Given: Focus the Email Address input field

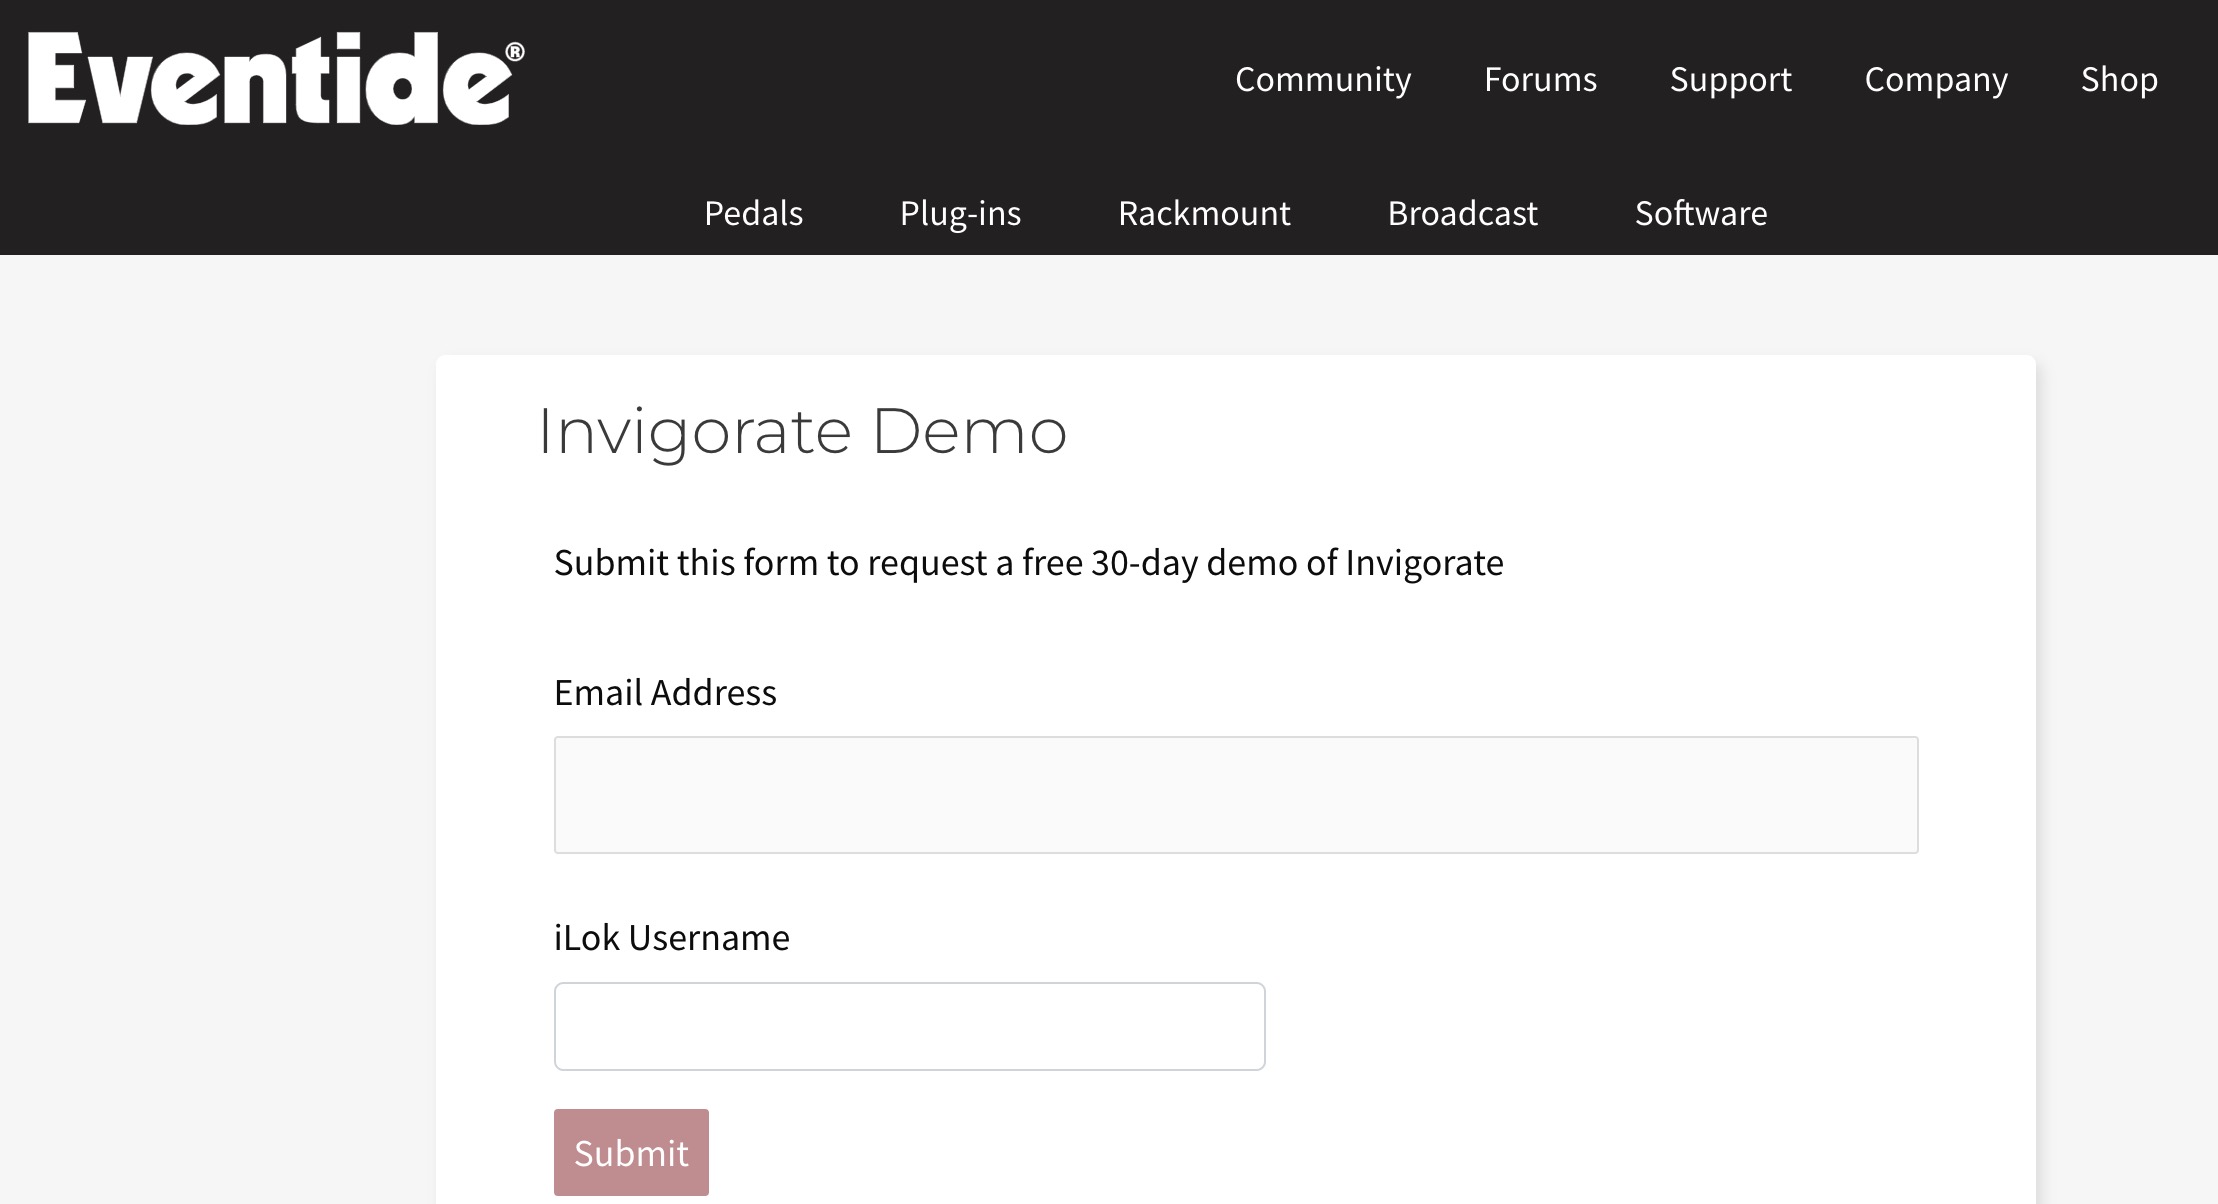Looking at the screenshot, I should (1236, 795).
